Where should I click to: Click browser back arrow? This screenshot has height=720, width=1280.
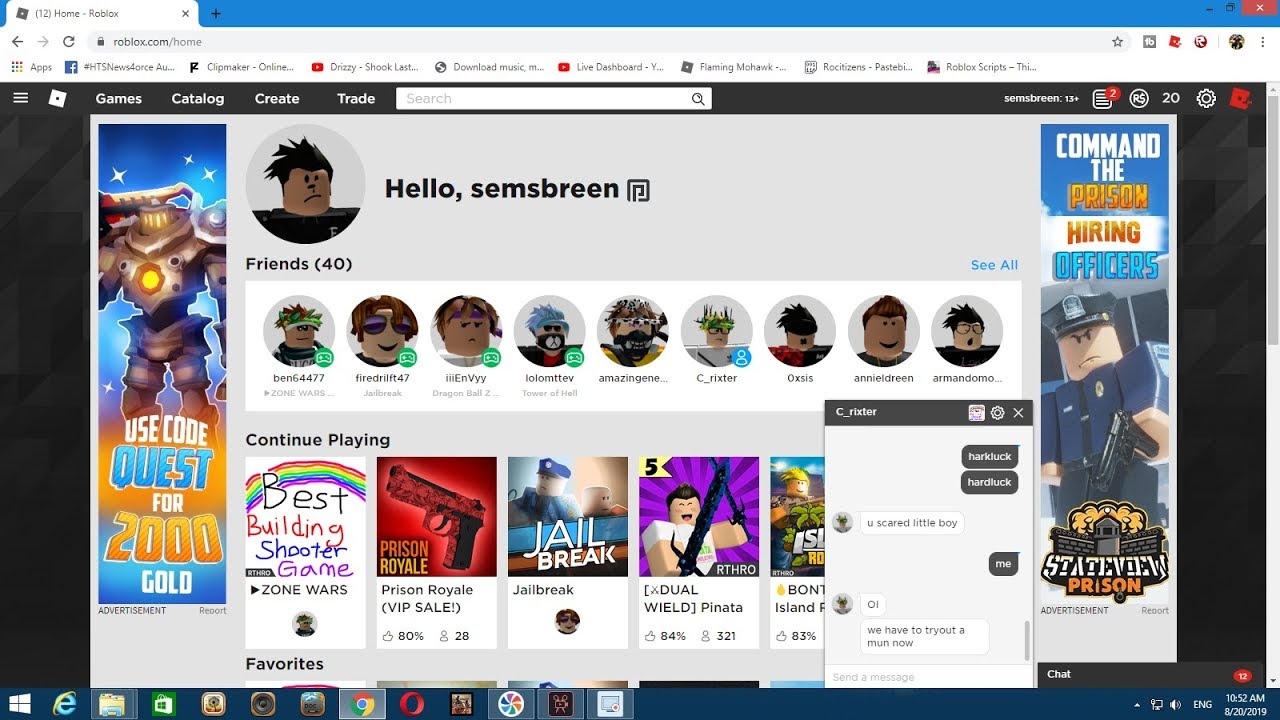pos(17,42)
